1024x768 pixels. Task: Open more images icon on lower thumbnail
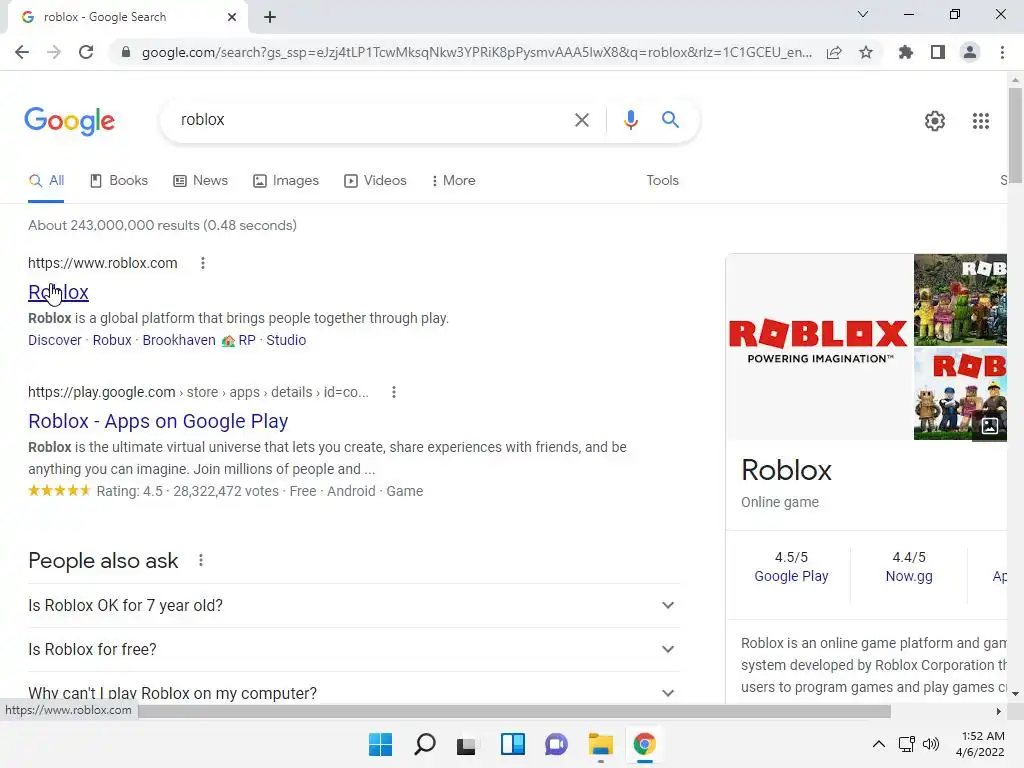[x=989, y=426]
